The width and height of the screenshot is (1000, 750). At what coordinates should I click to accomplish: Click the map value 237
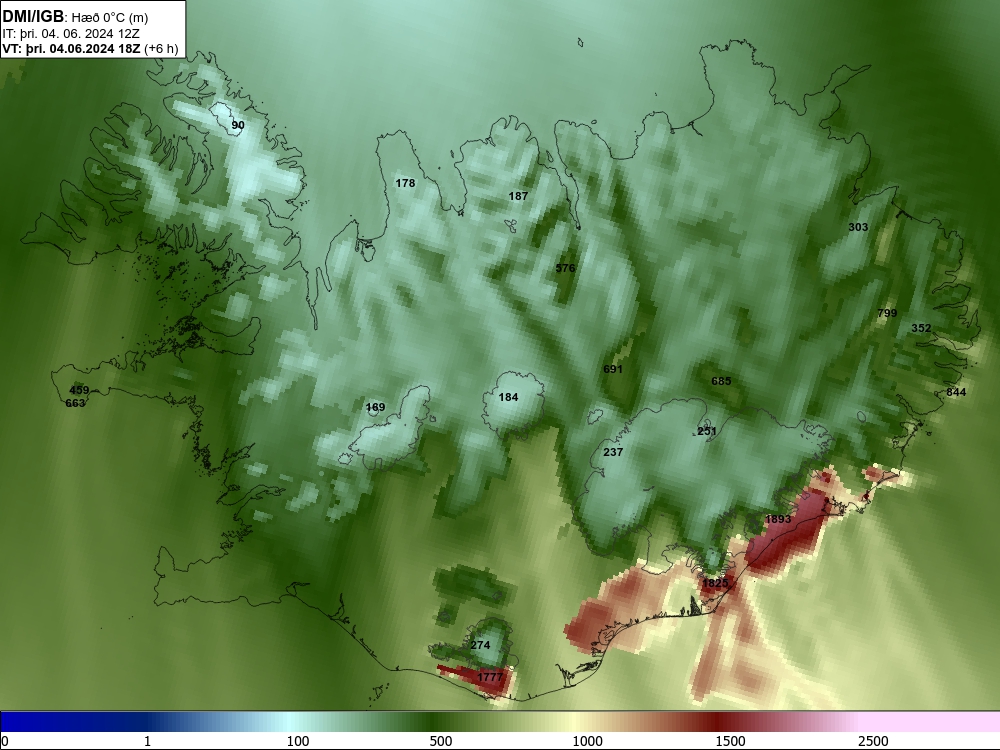[x=613, y=452]
